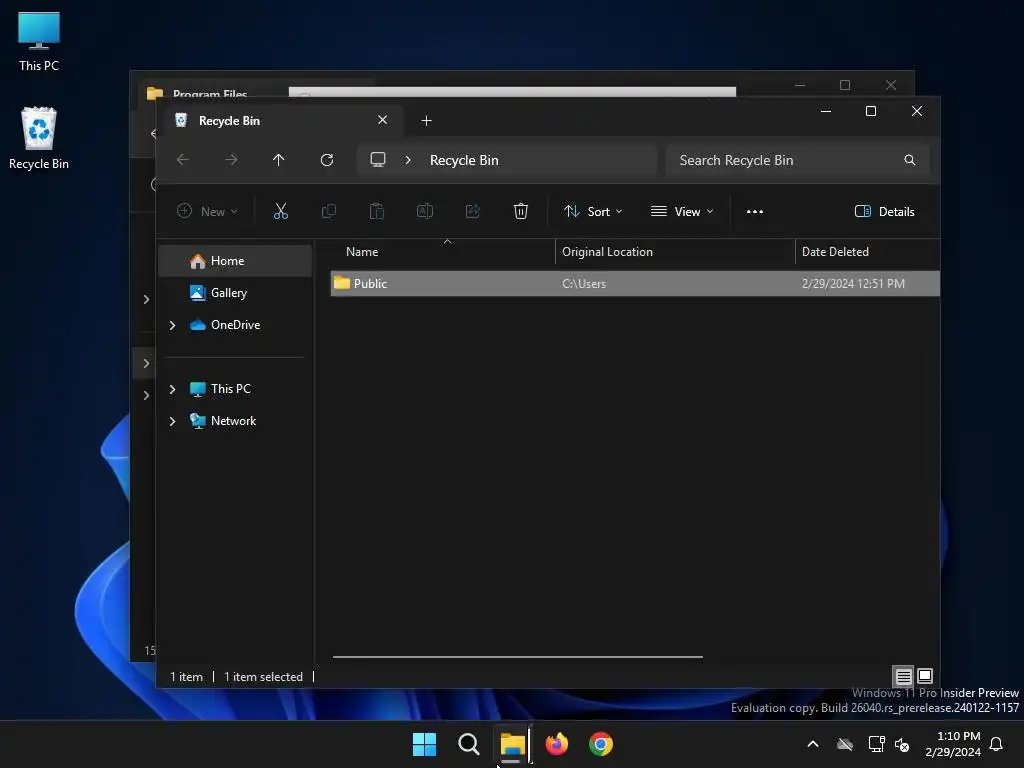Click the address bar breadcrumb chevron
This screenshot has height=768, width=1024.
408,160
